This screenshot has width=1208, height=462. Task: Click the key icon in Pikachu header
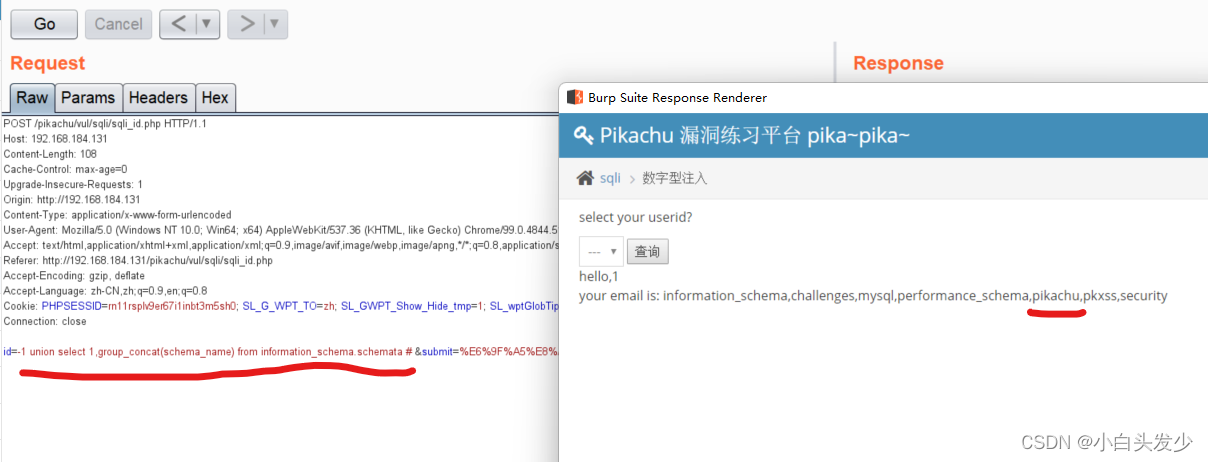(x=584, y=135)
